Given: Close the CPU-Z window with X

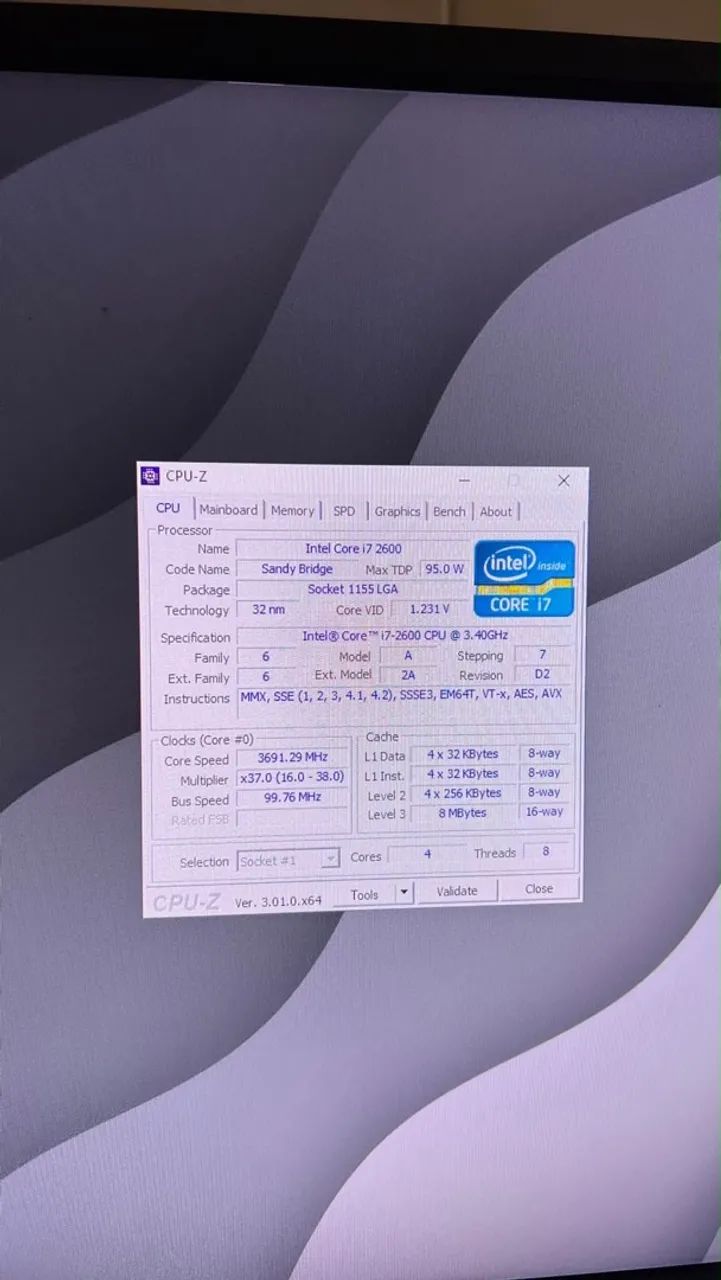Looking at the screenshot, I should [563, 480].
